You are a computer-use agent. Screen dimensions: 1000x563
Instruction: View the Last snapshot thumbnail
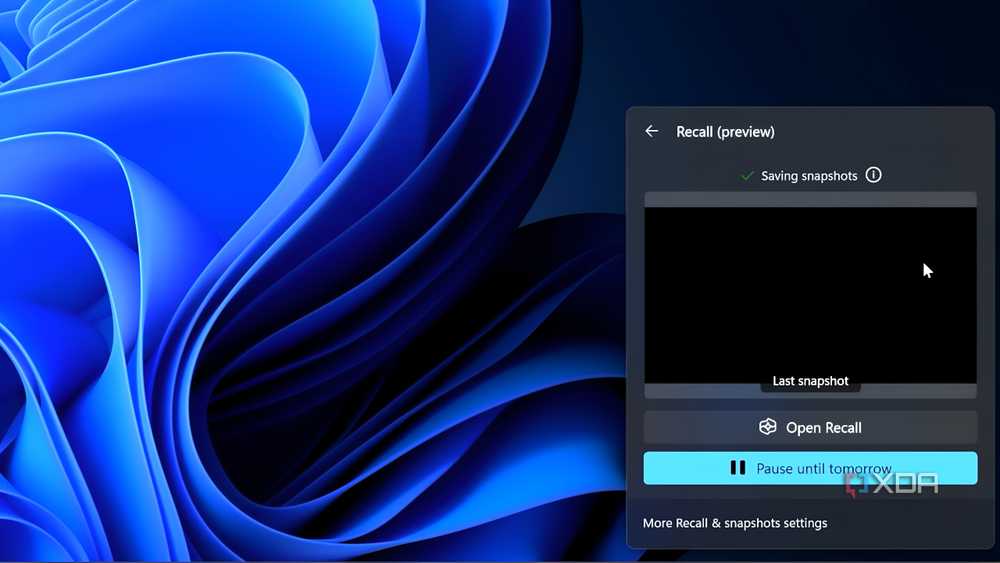[x=810, y=295]
